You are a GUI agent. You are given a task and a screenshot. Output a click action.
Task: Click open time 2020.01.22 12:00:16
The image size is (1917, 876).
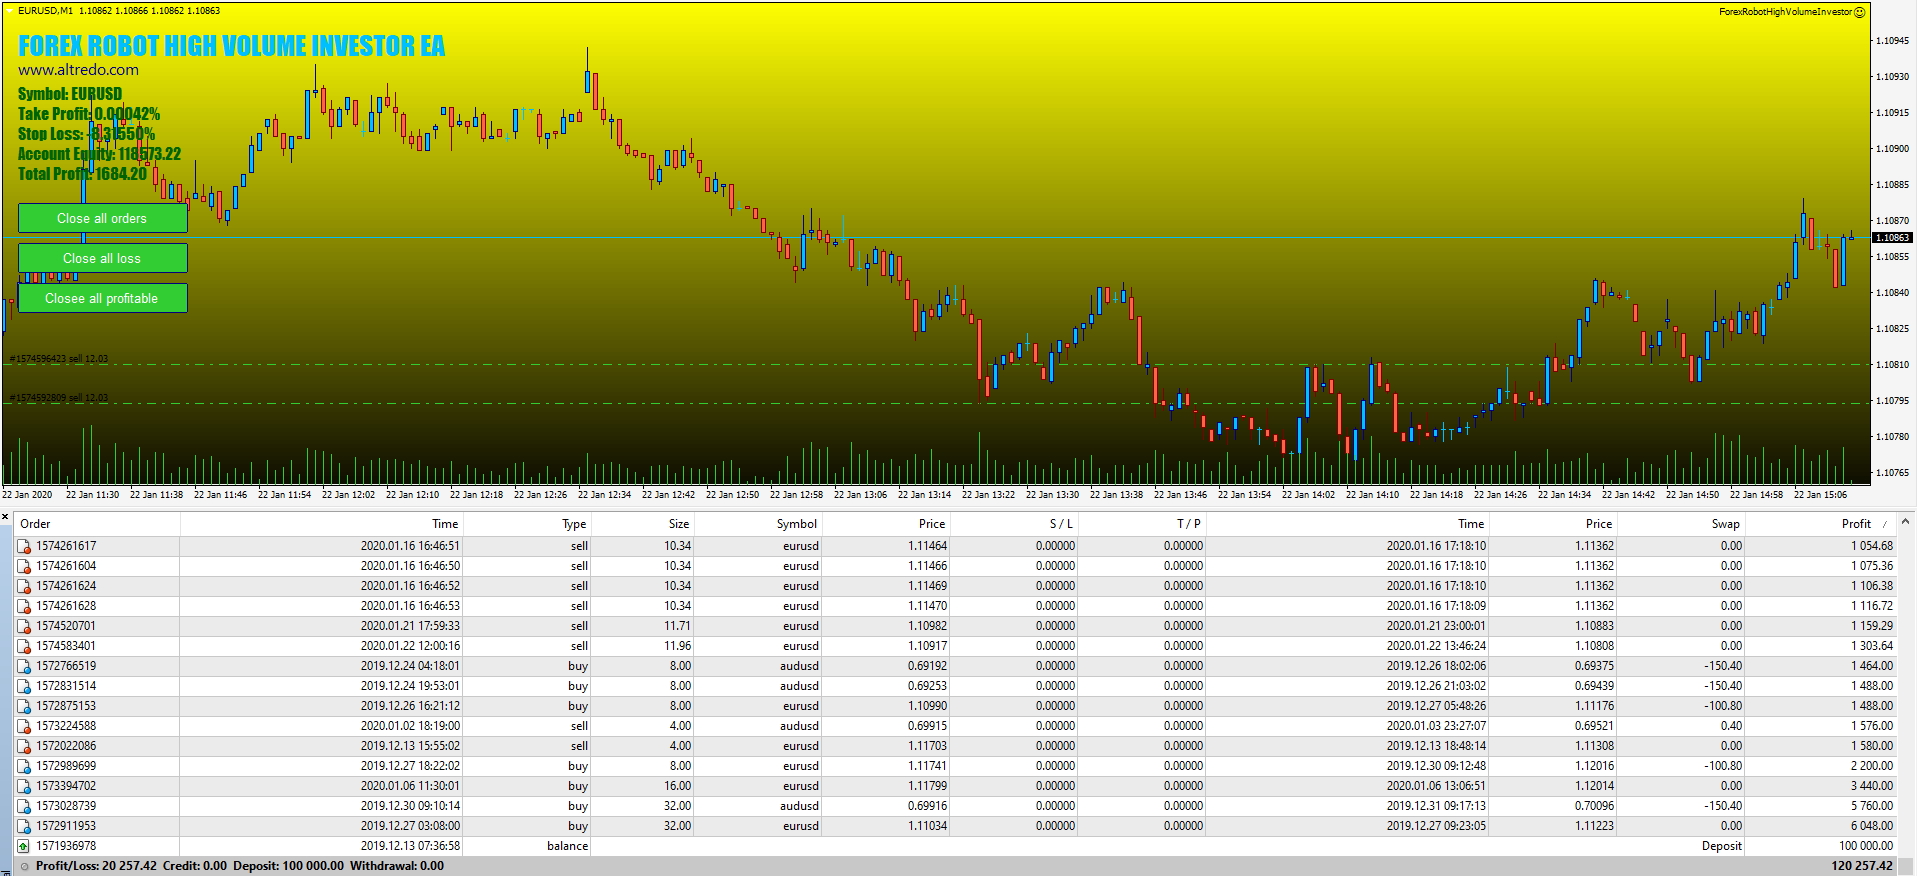(x=410, y=646)
